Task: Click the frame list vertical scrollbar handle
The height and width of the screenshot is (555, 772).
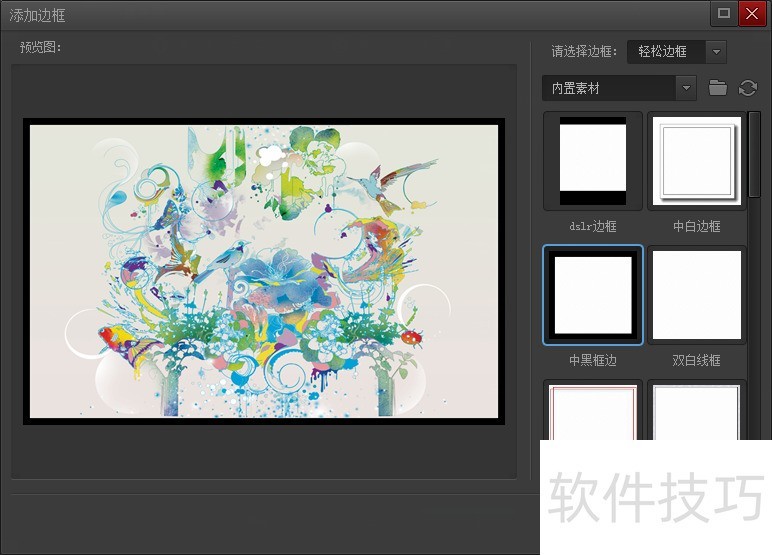Action: (x=754, y=155)
